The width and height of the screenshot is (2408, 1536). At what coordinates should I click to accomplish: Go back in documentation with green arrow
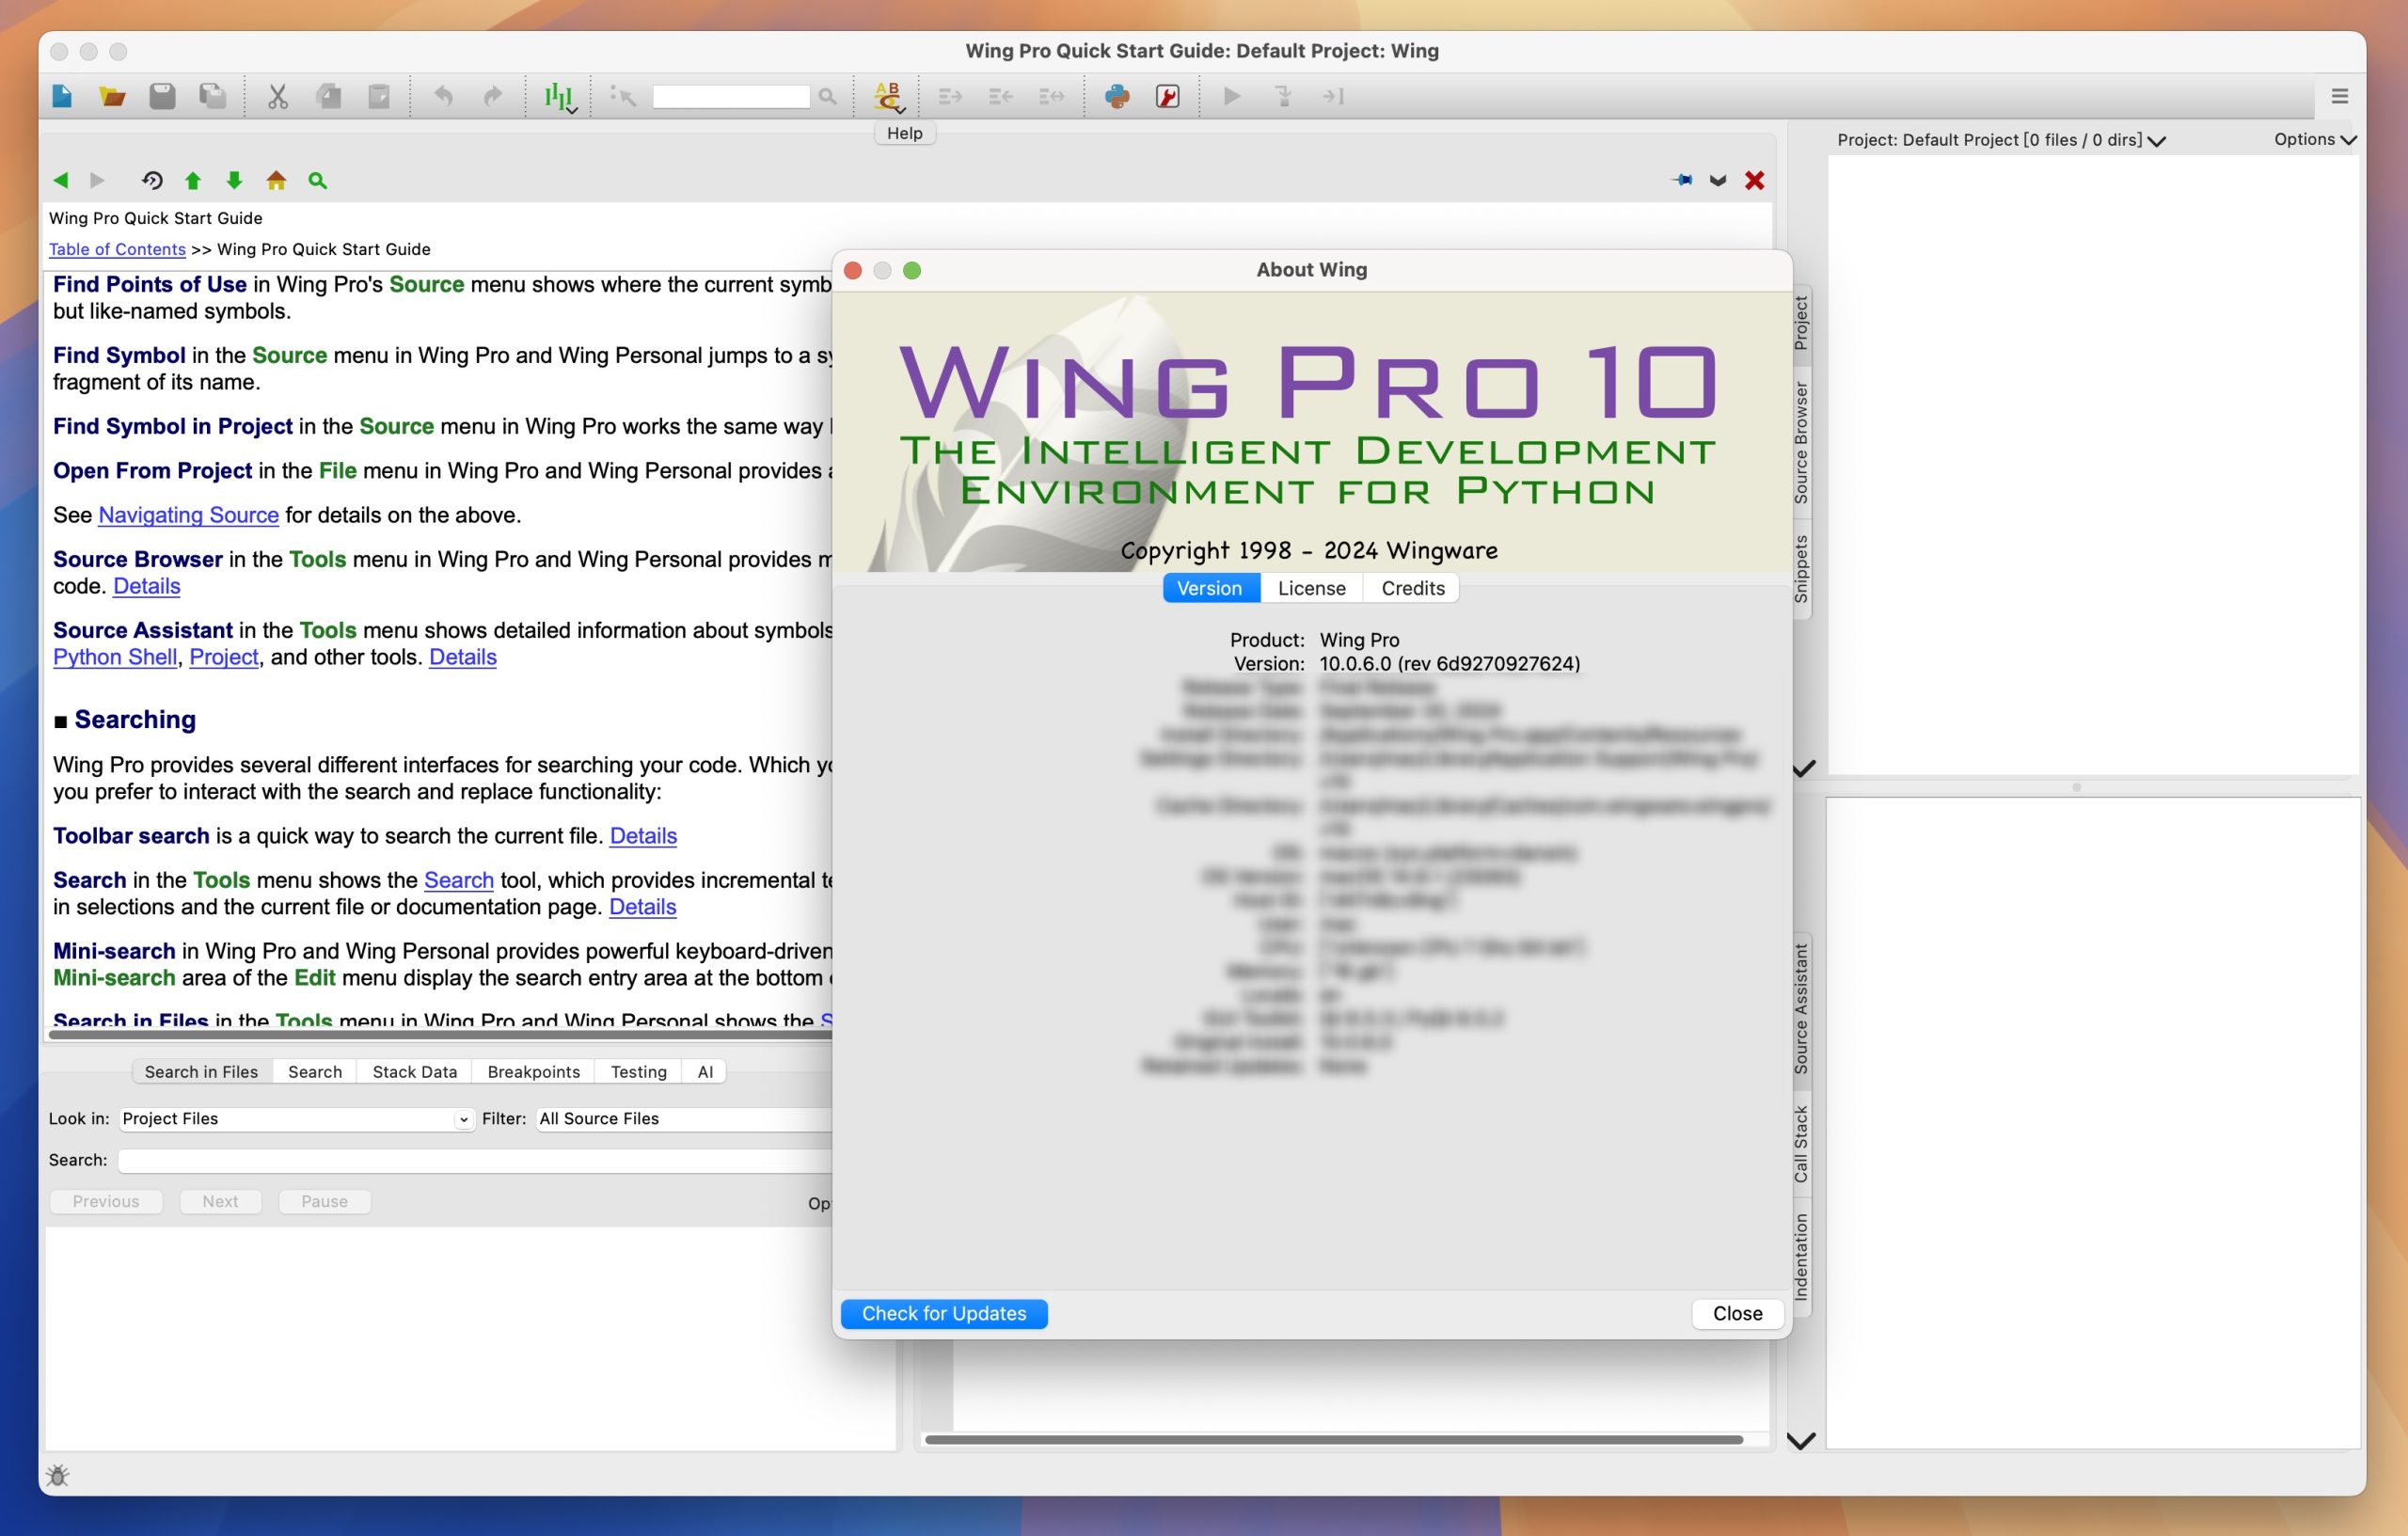coord(60,180)
